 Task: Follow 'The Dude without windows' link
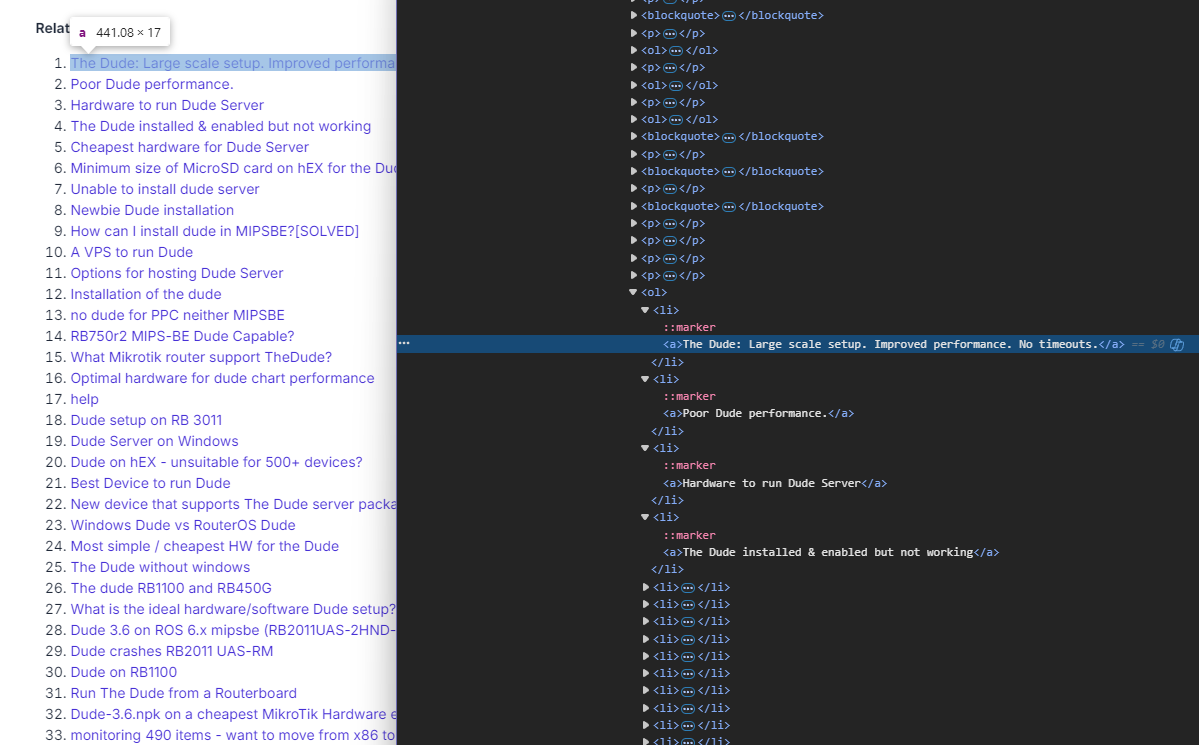(160, 568)
